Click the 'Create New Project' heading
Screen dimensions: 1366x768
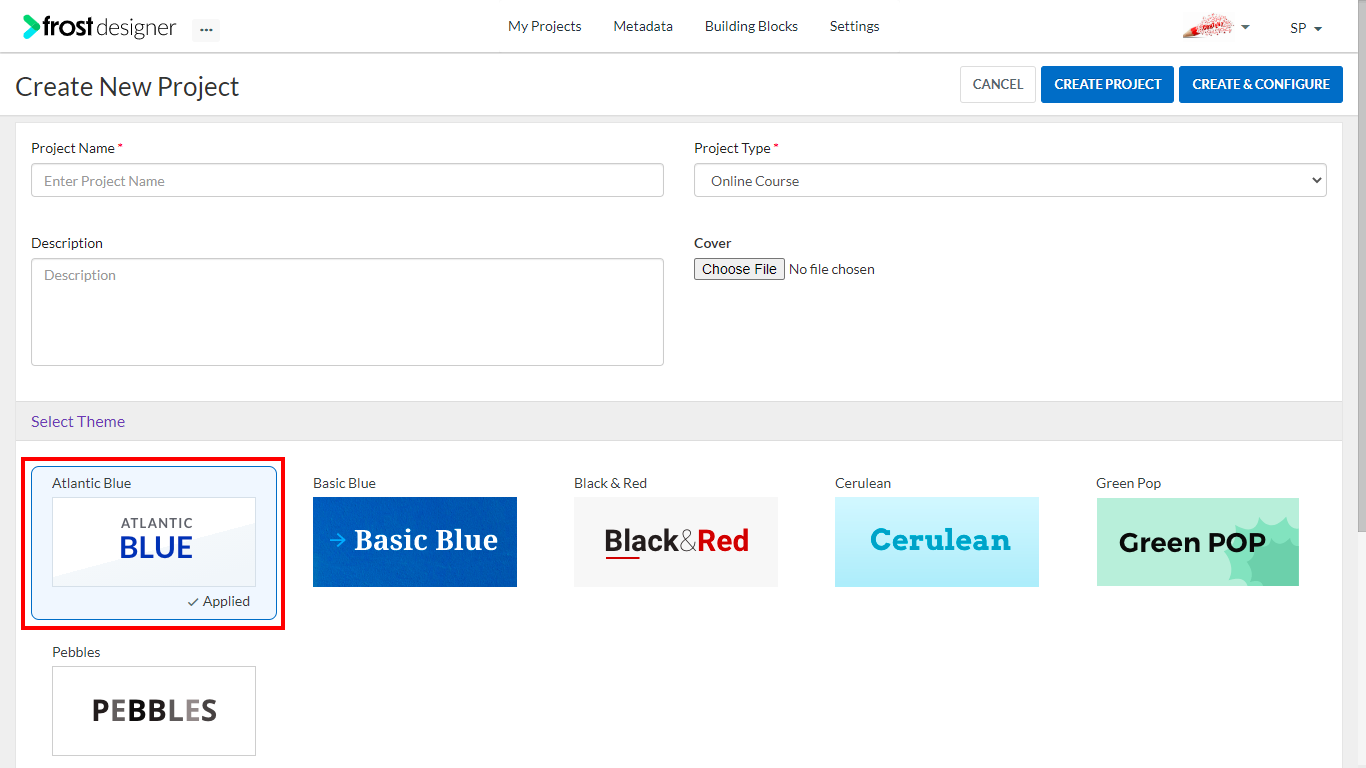tap(127, 86)
